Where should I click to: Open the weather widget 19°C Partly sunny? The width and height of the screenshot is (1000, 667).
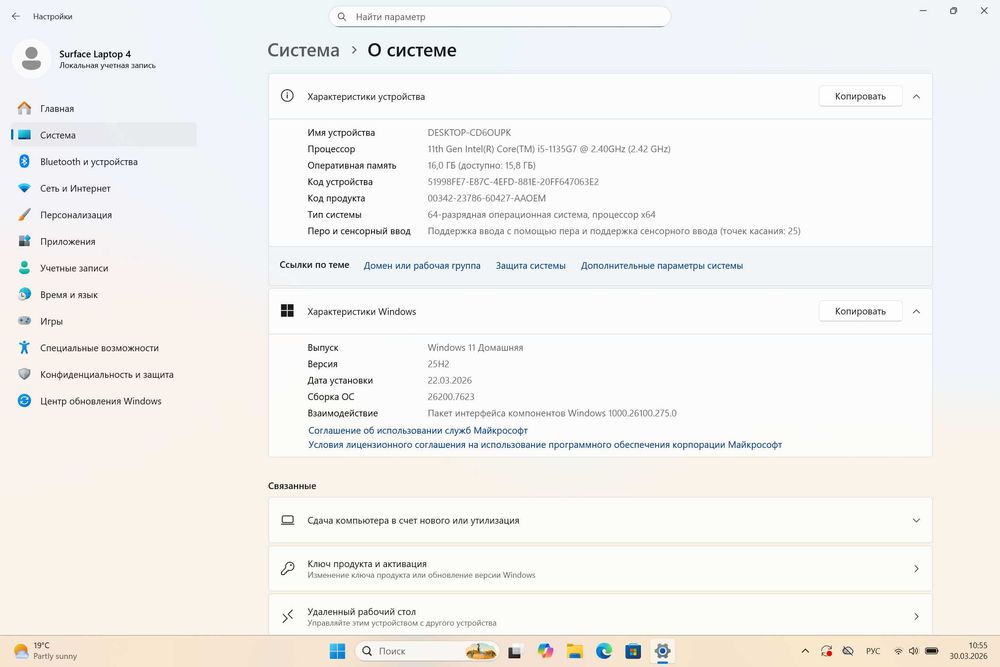46,651
